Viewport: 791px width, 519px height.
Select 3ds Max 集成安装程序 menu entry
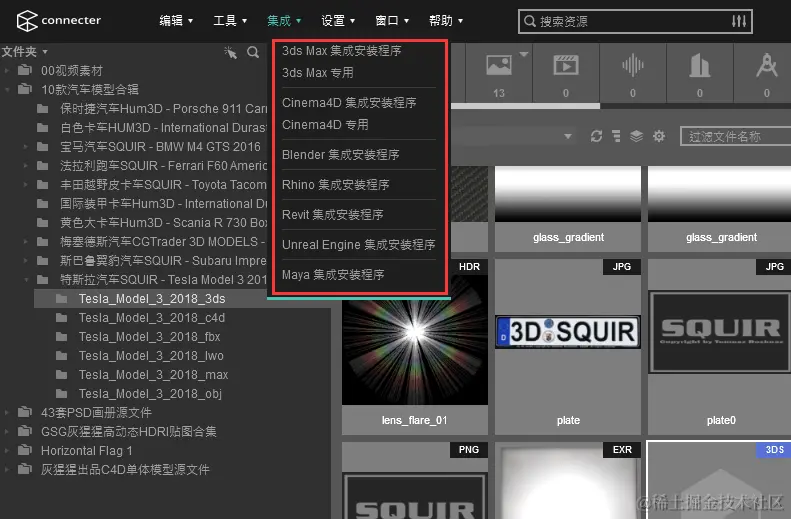(x=342, y=50)
